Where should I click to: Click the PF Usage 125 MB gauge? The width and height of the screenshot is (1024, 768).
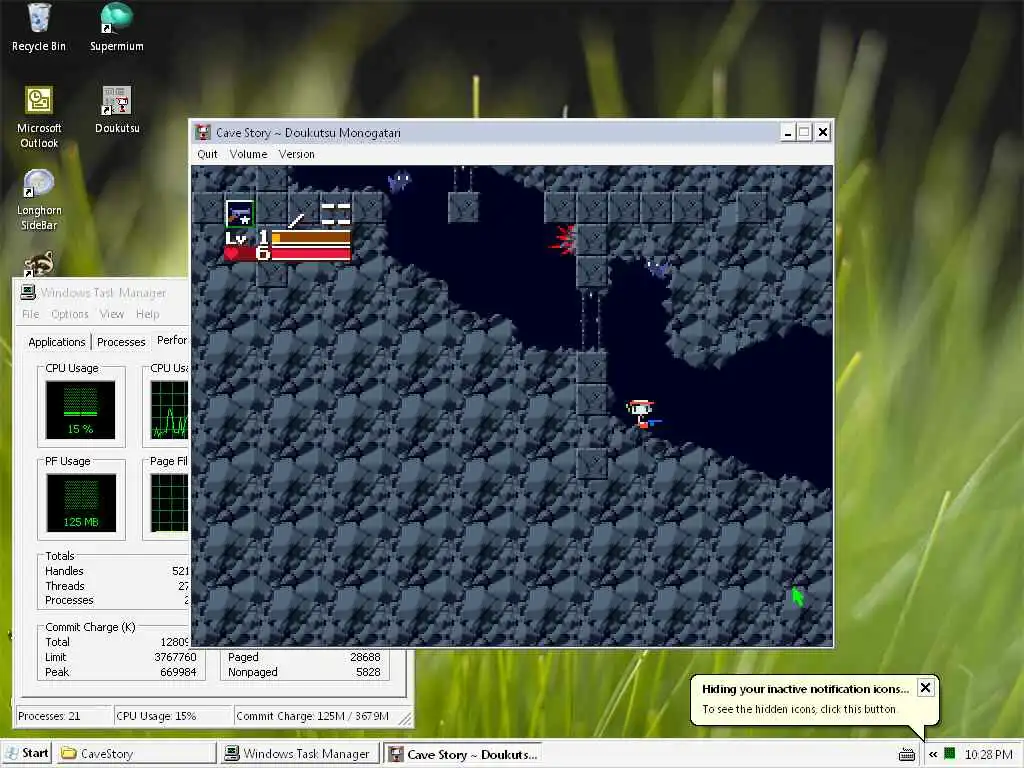click(x=81, y=503)
